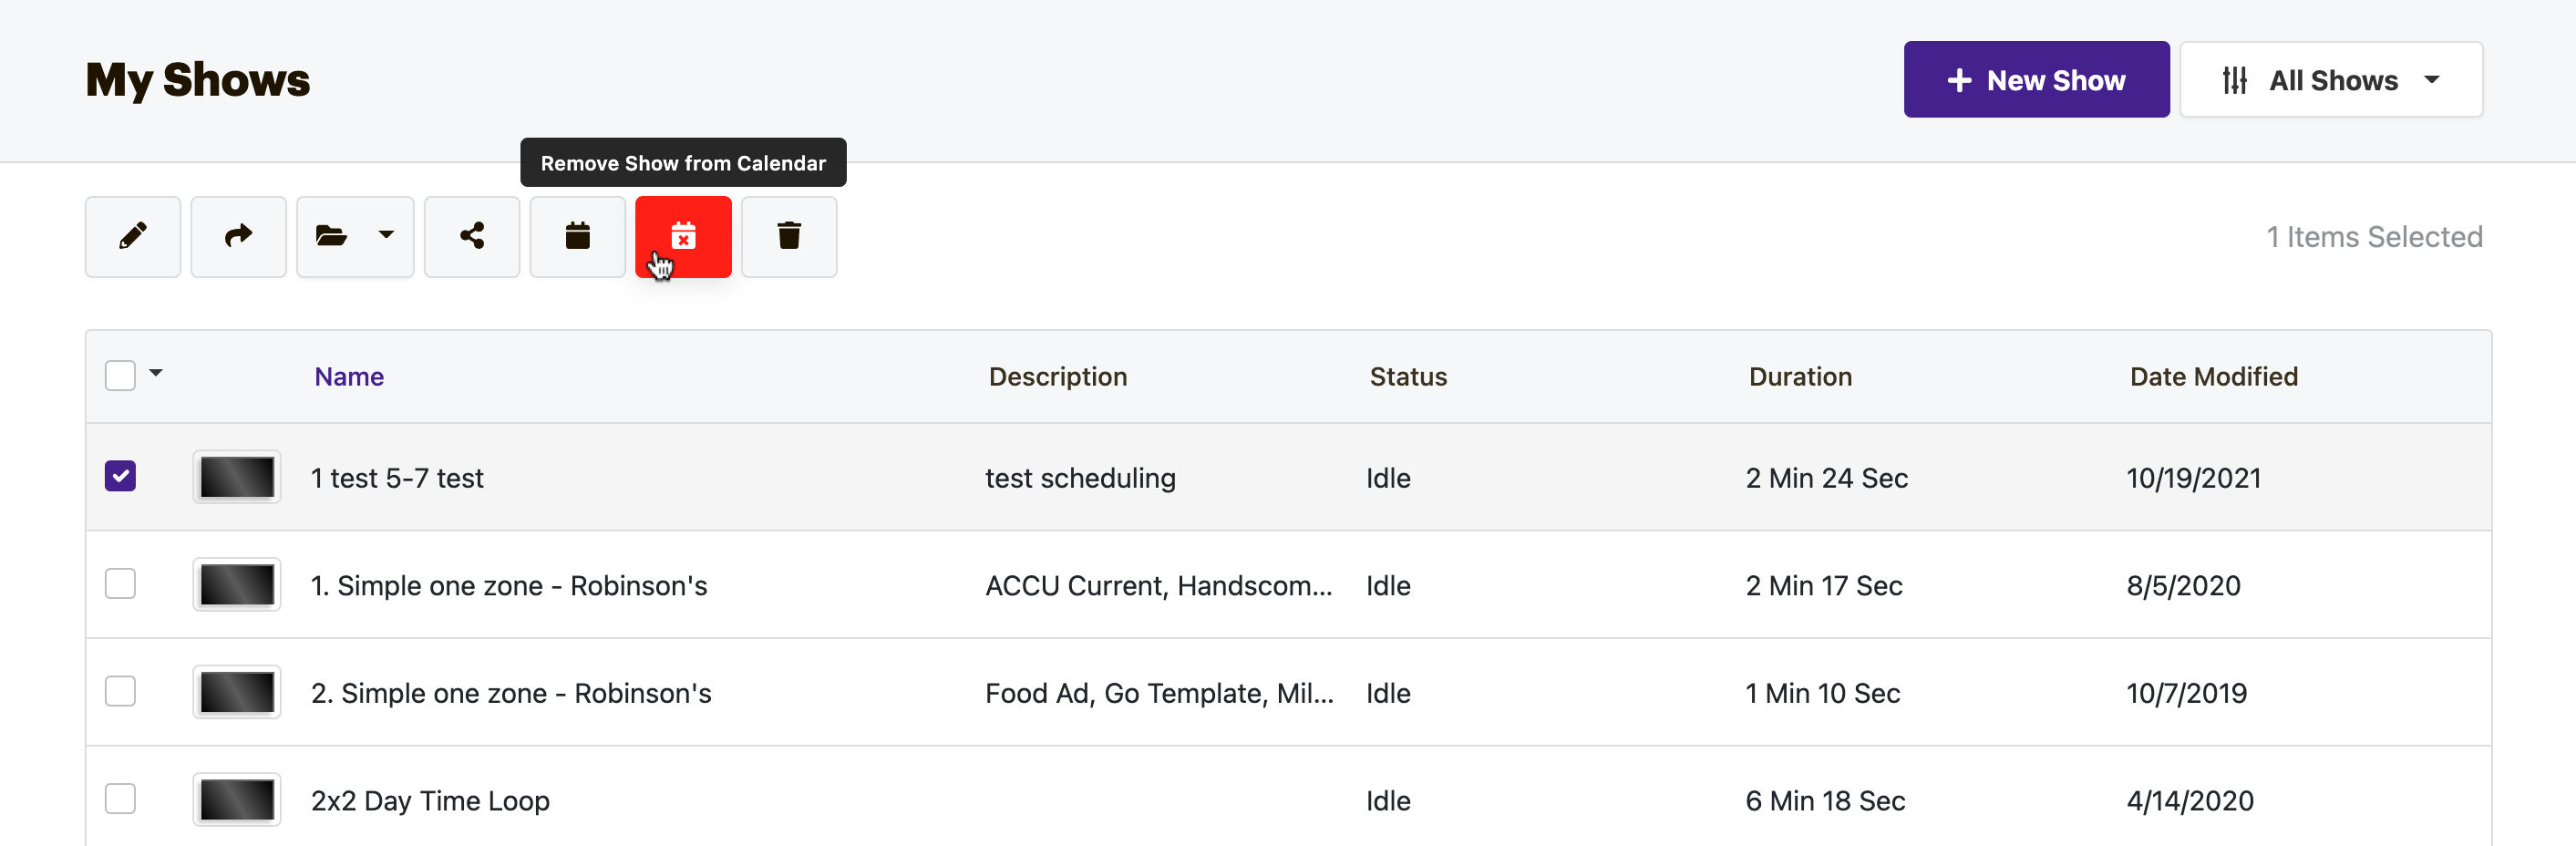Image resolution: width=2576 pixels, height=846 pixels.
Task: Click the add to calendar icon
Action: (578, 236)
